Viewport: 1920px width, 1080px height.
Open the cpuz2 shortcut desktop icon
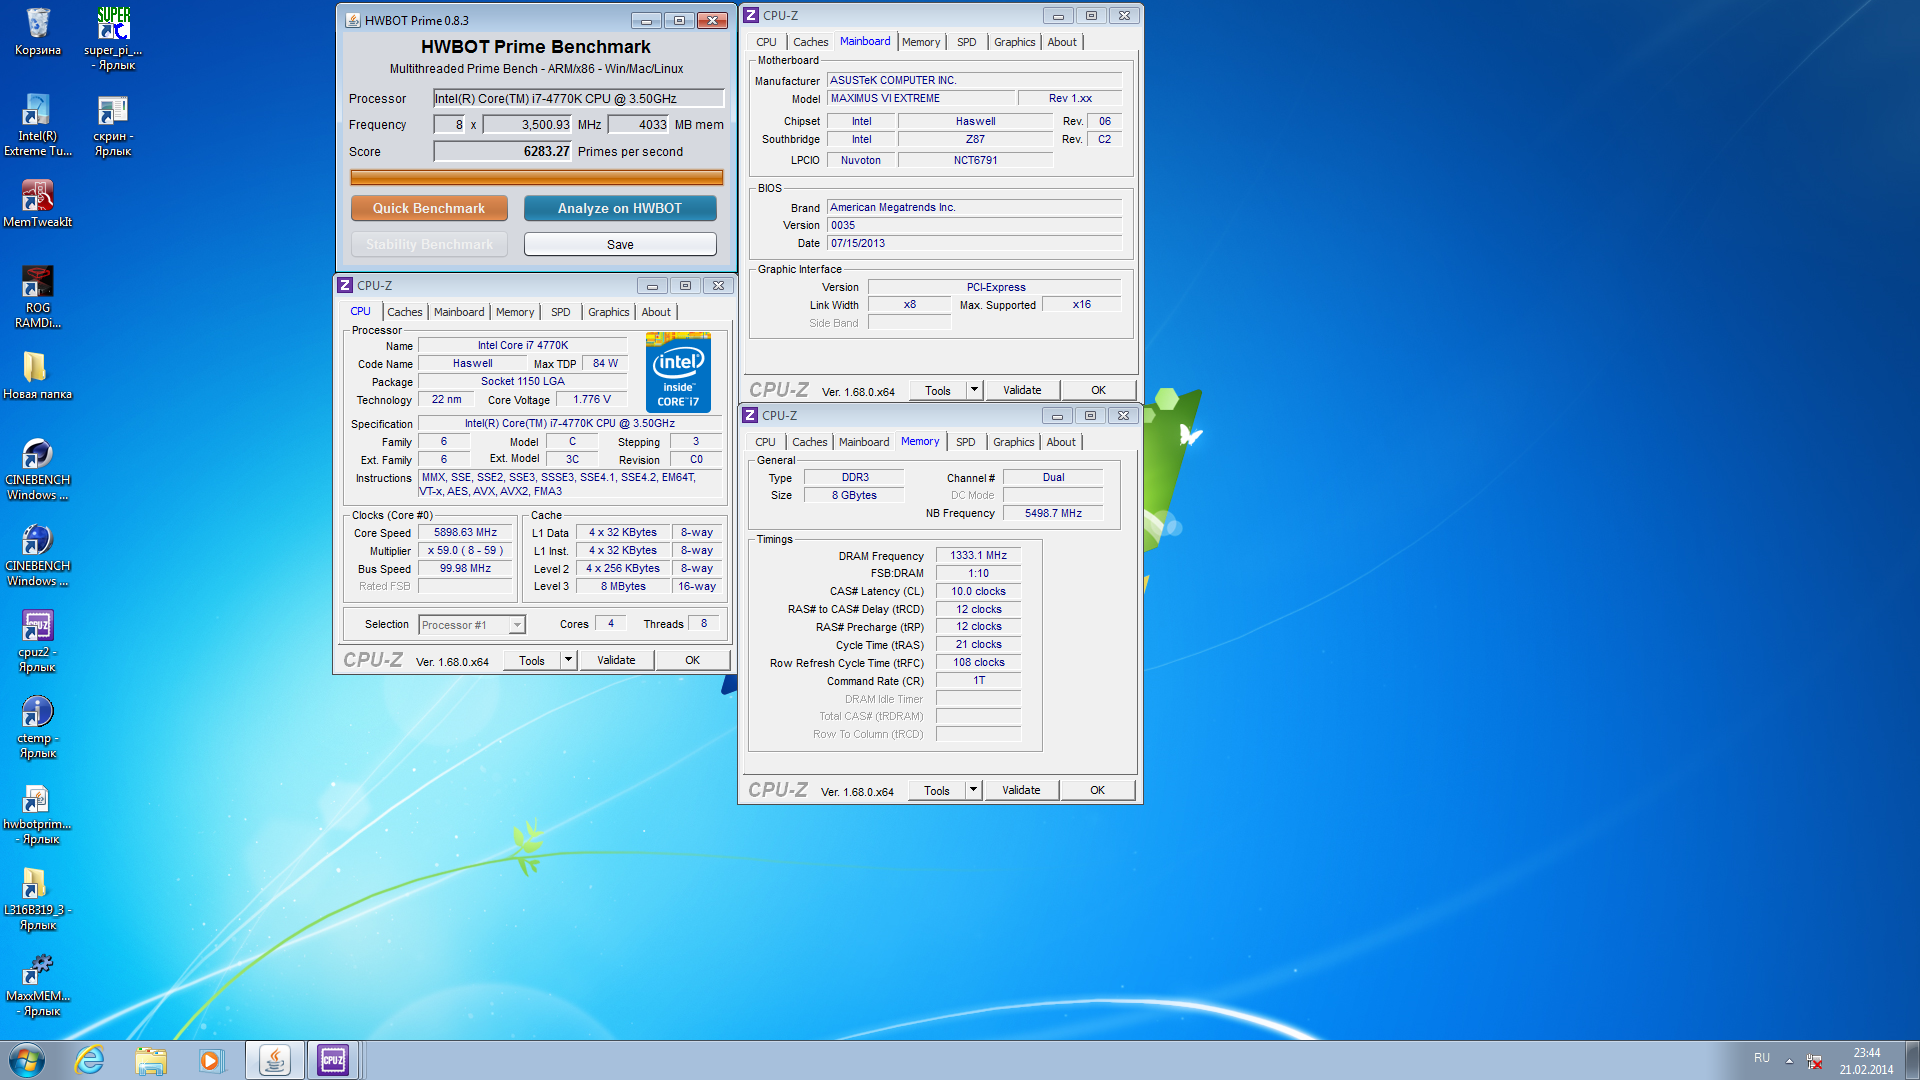click(38, 640)
